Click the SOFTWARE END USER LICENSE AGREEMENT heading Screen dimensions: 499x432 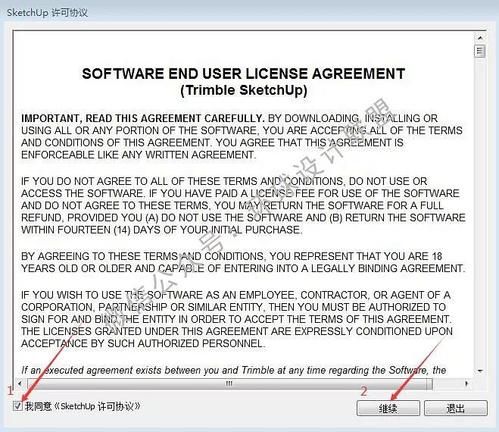[244, 74]
